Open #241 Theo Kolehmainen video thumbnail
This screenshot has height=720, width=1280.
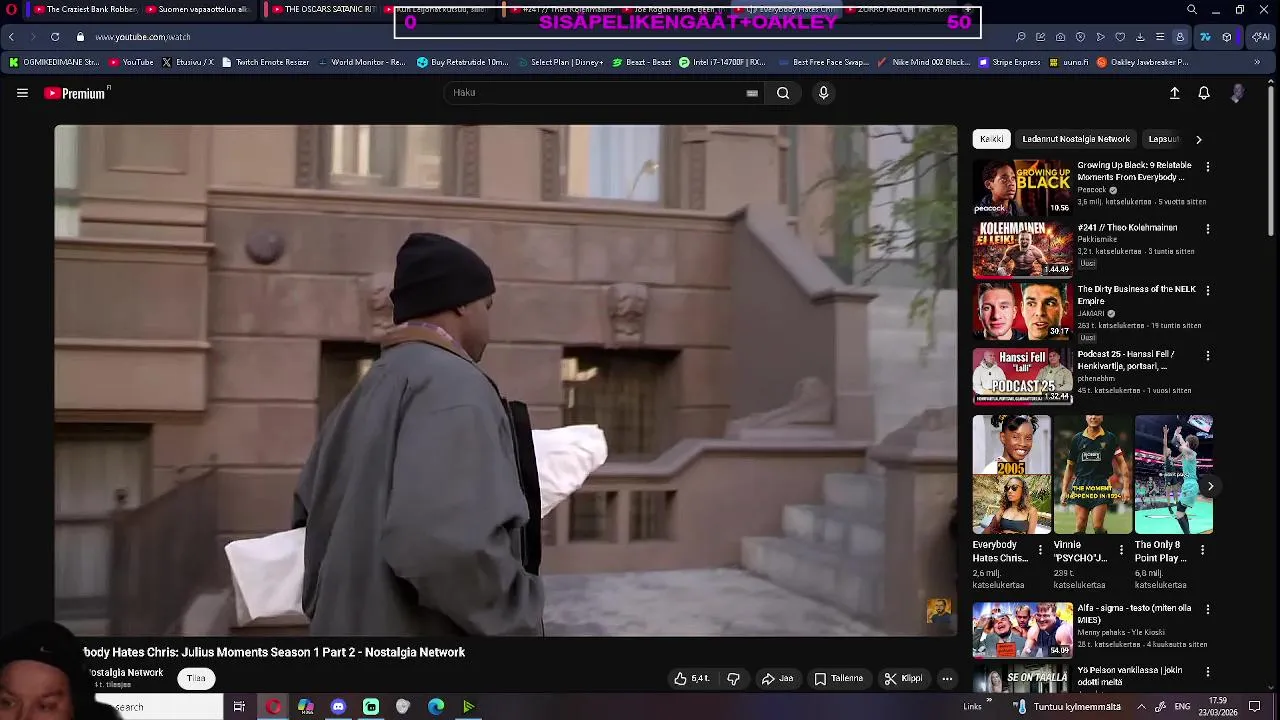click(1022, 249)
